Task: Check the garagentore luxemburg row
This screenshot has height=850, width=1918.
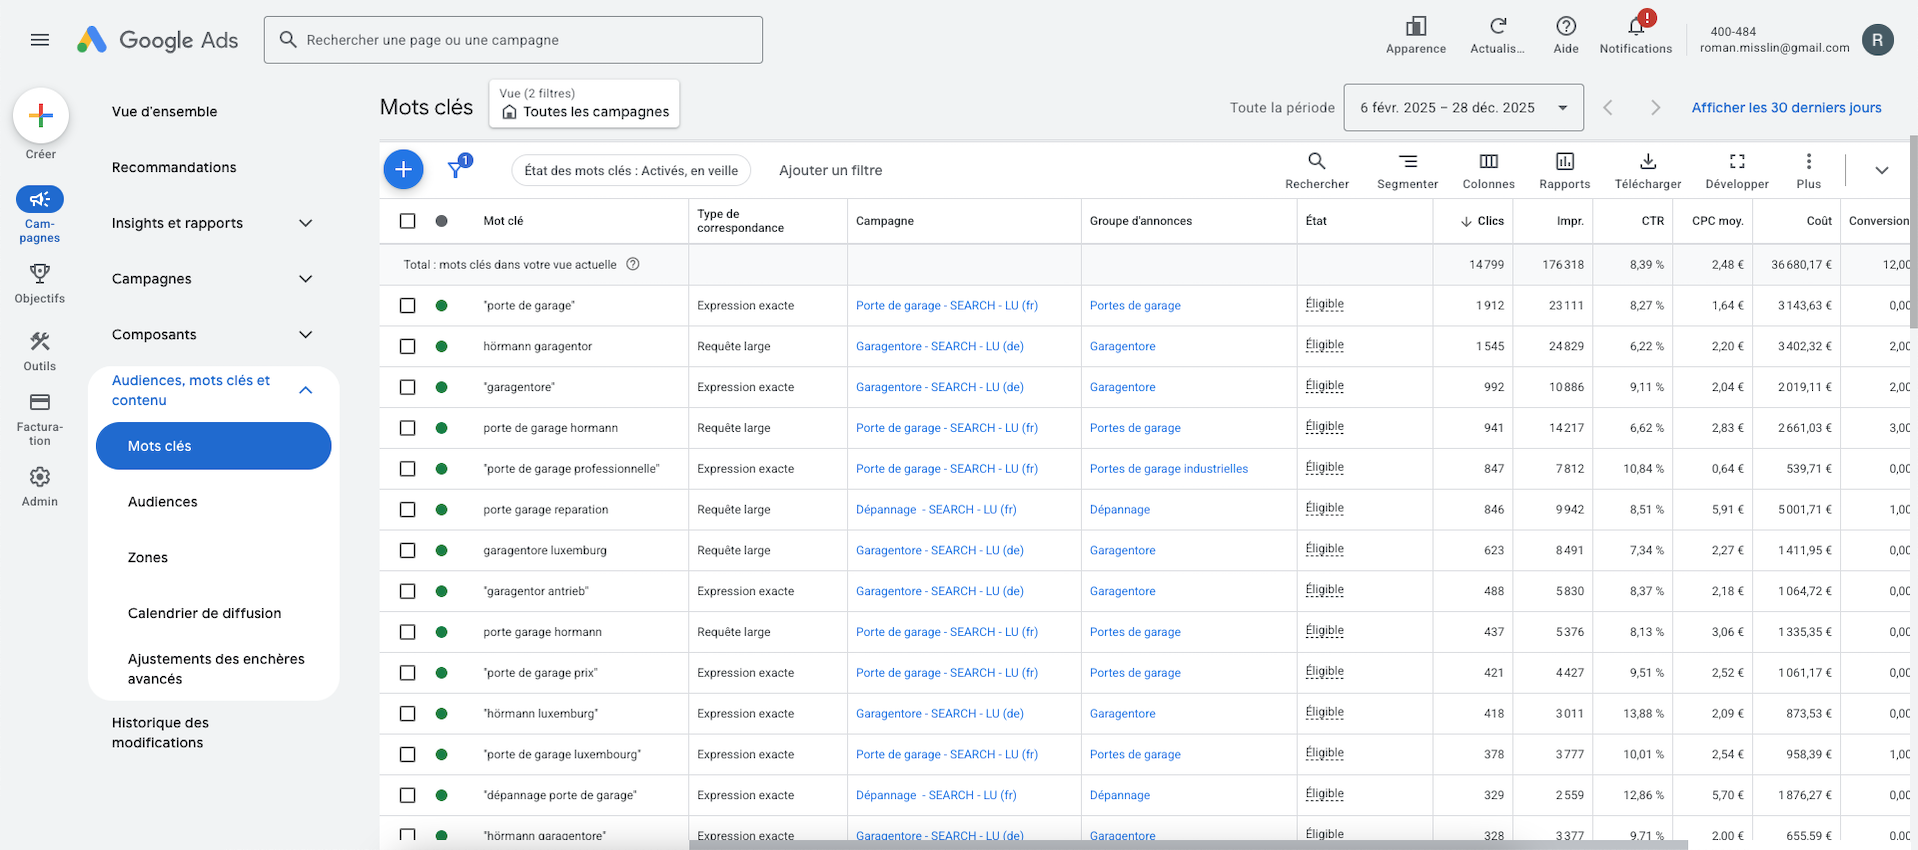Action: click(x=407, y=551)
